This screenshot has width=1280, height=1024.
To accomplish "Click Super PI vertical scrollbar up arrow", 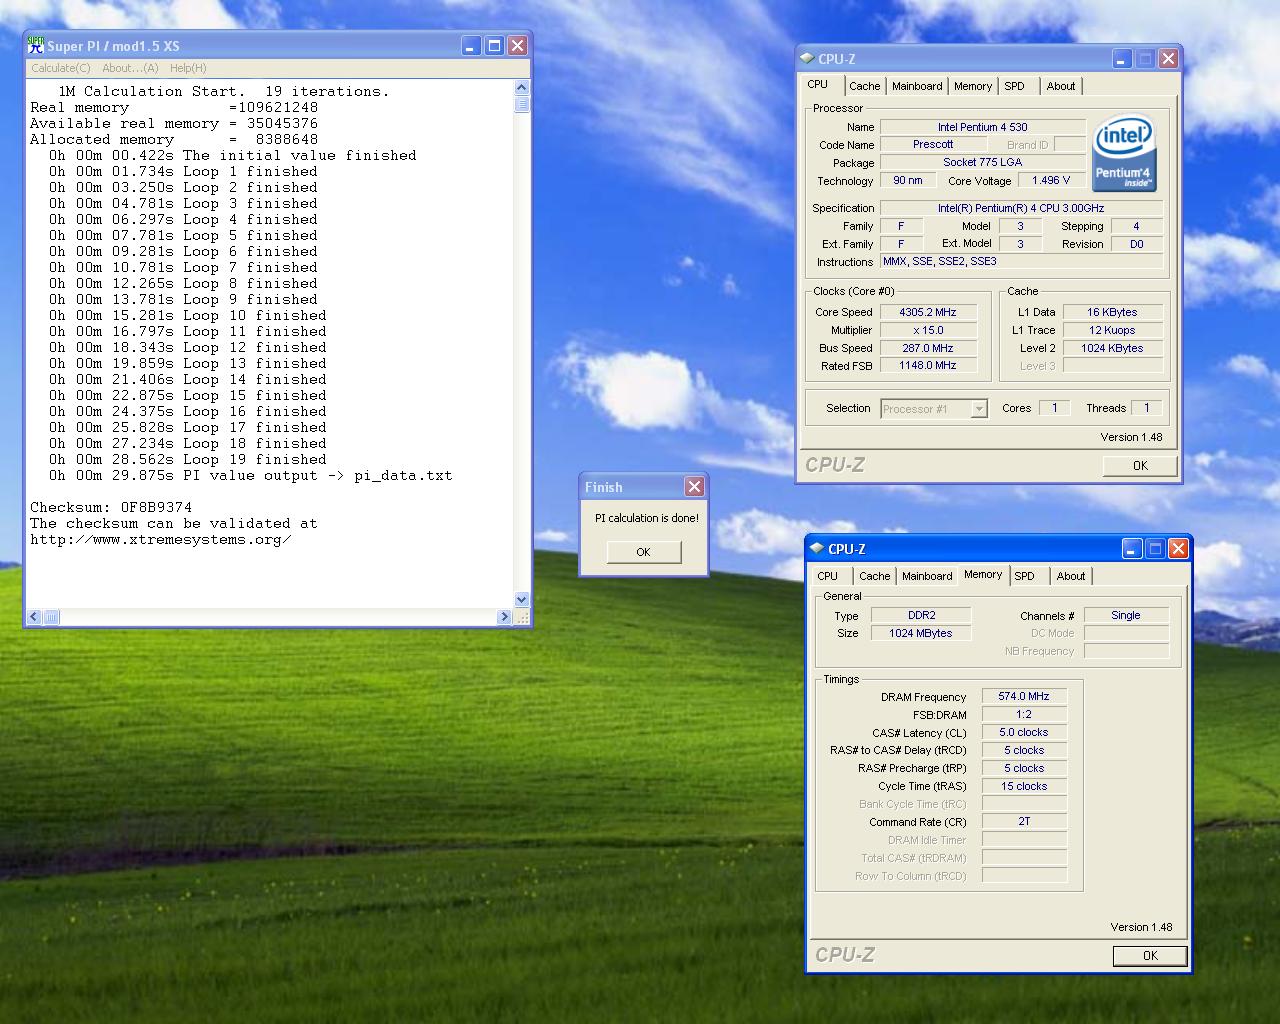I will coord(521,88).
